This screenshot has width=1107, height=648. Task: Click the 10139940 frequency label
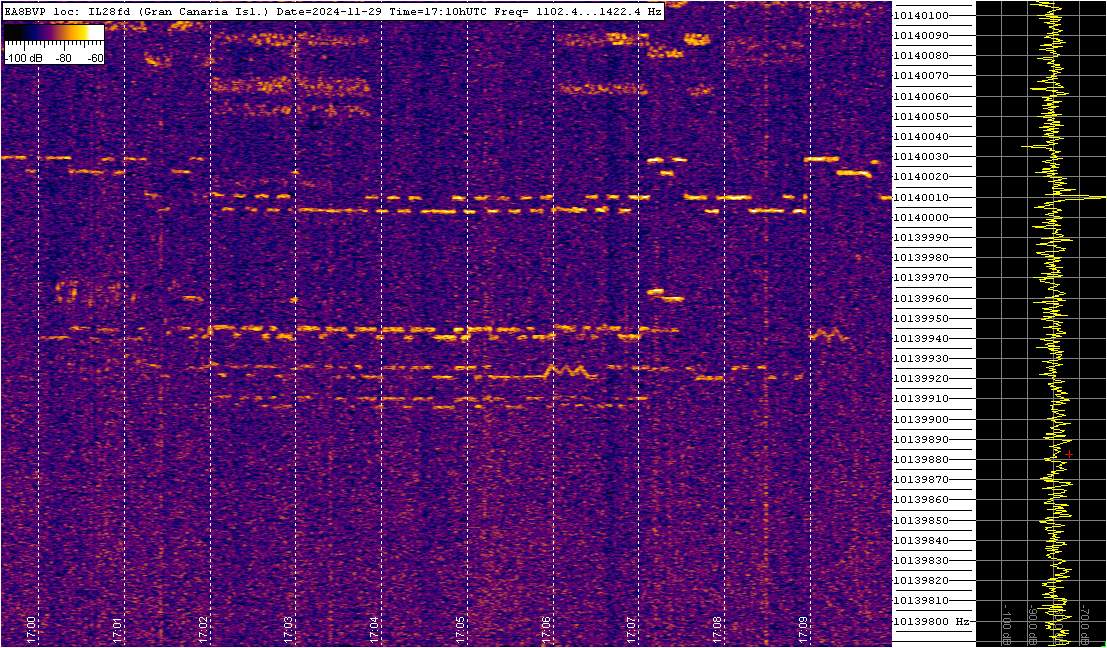tap(921, 339)
